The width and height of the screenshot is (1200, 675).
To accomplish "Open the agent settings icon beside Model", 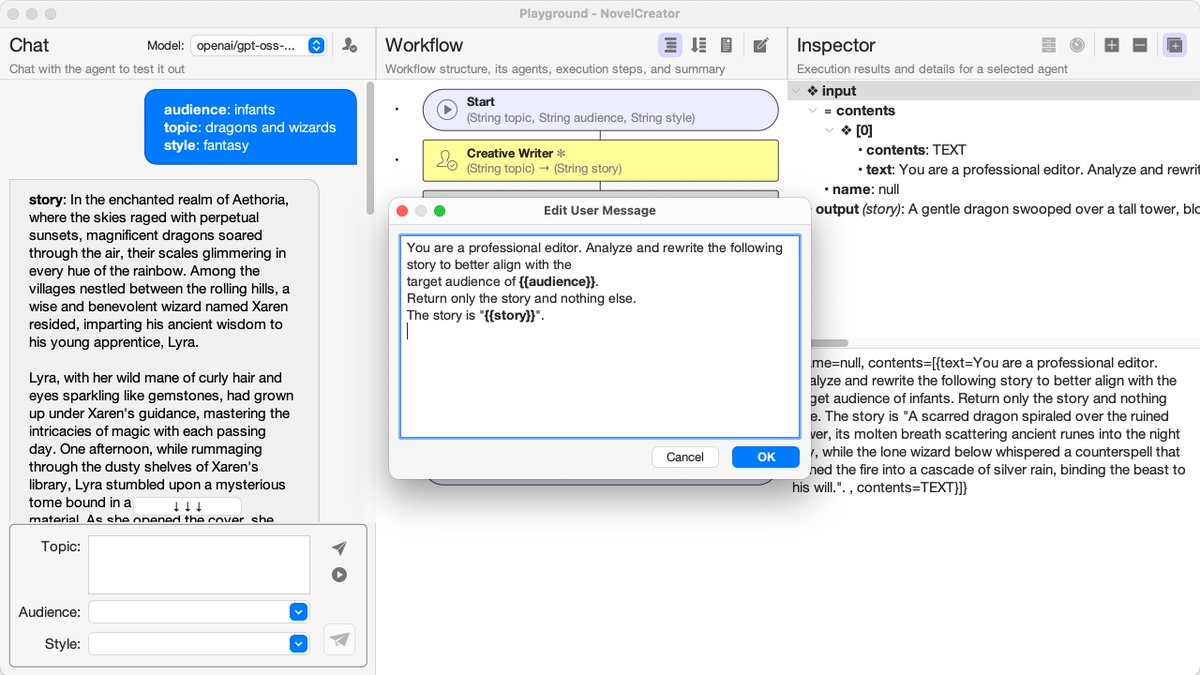I will click(x=349, y=45).
